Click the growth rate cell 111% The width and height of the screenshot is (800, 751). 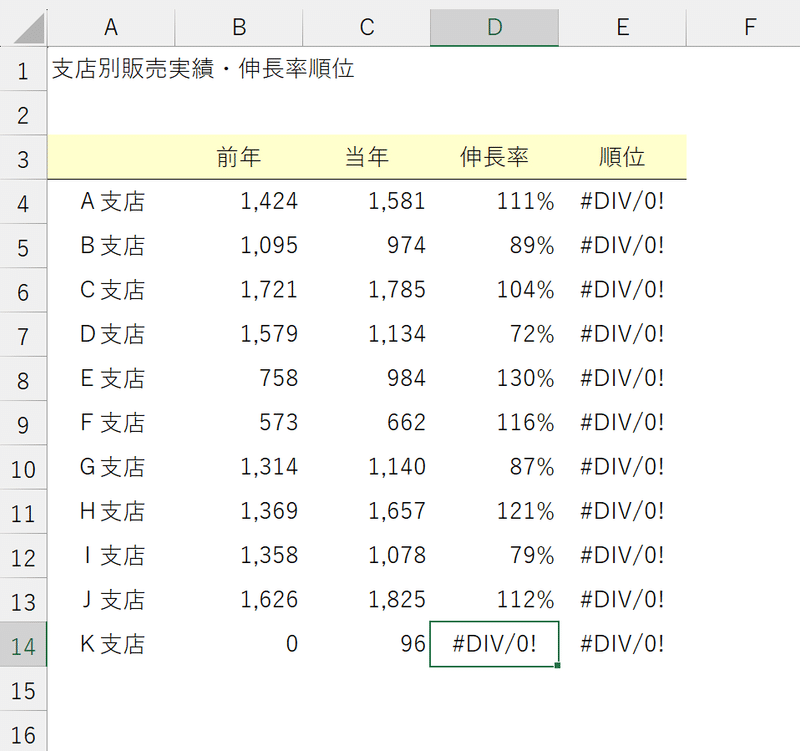tap(494, 202)
